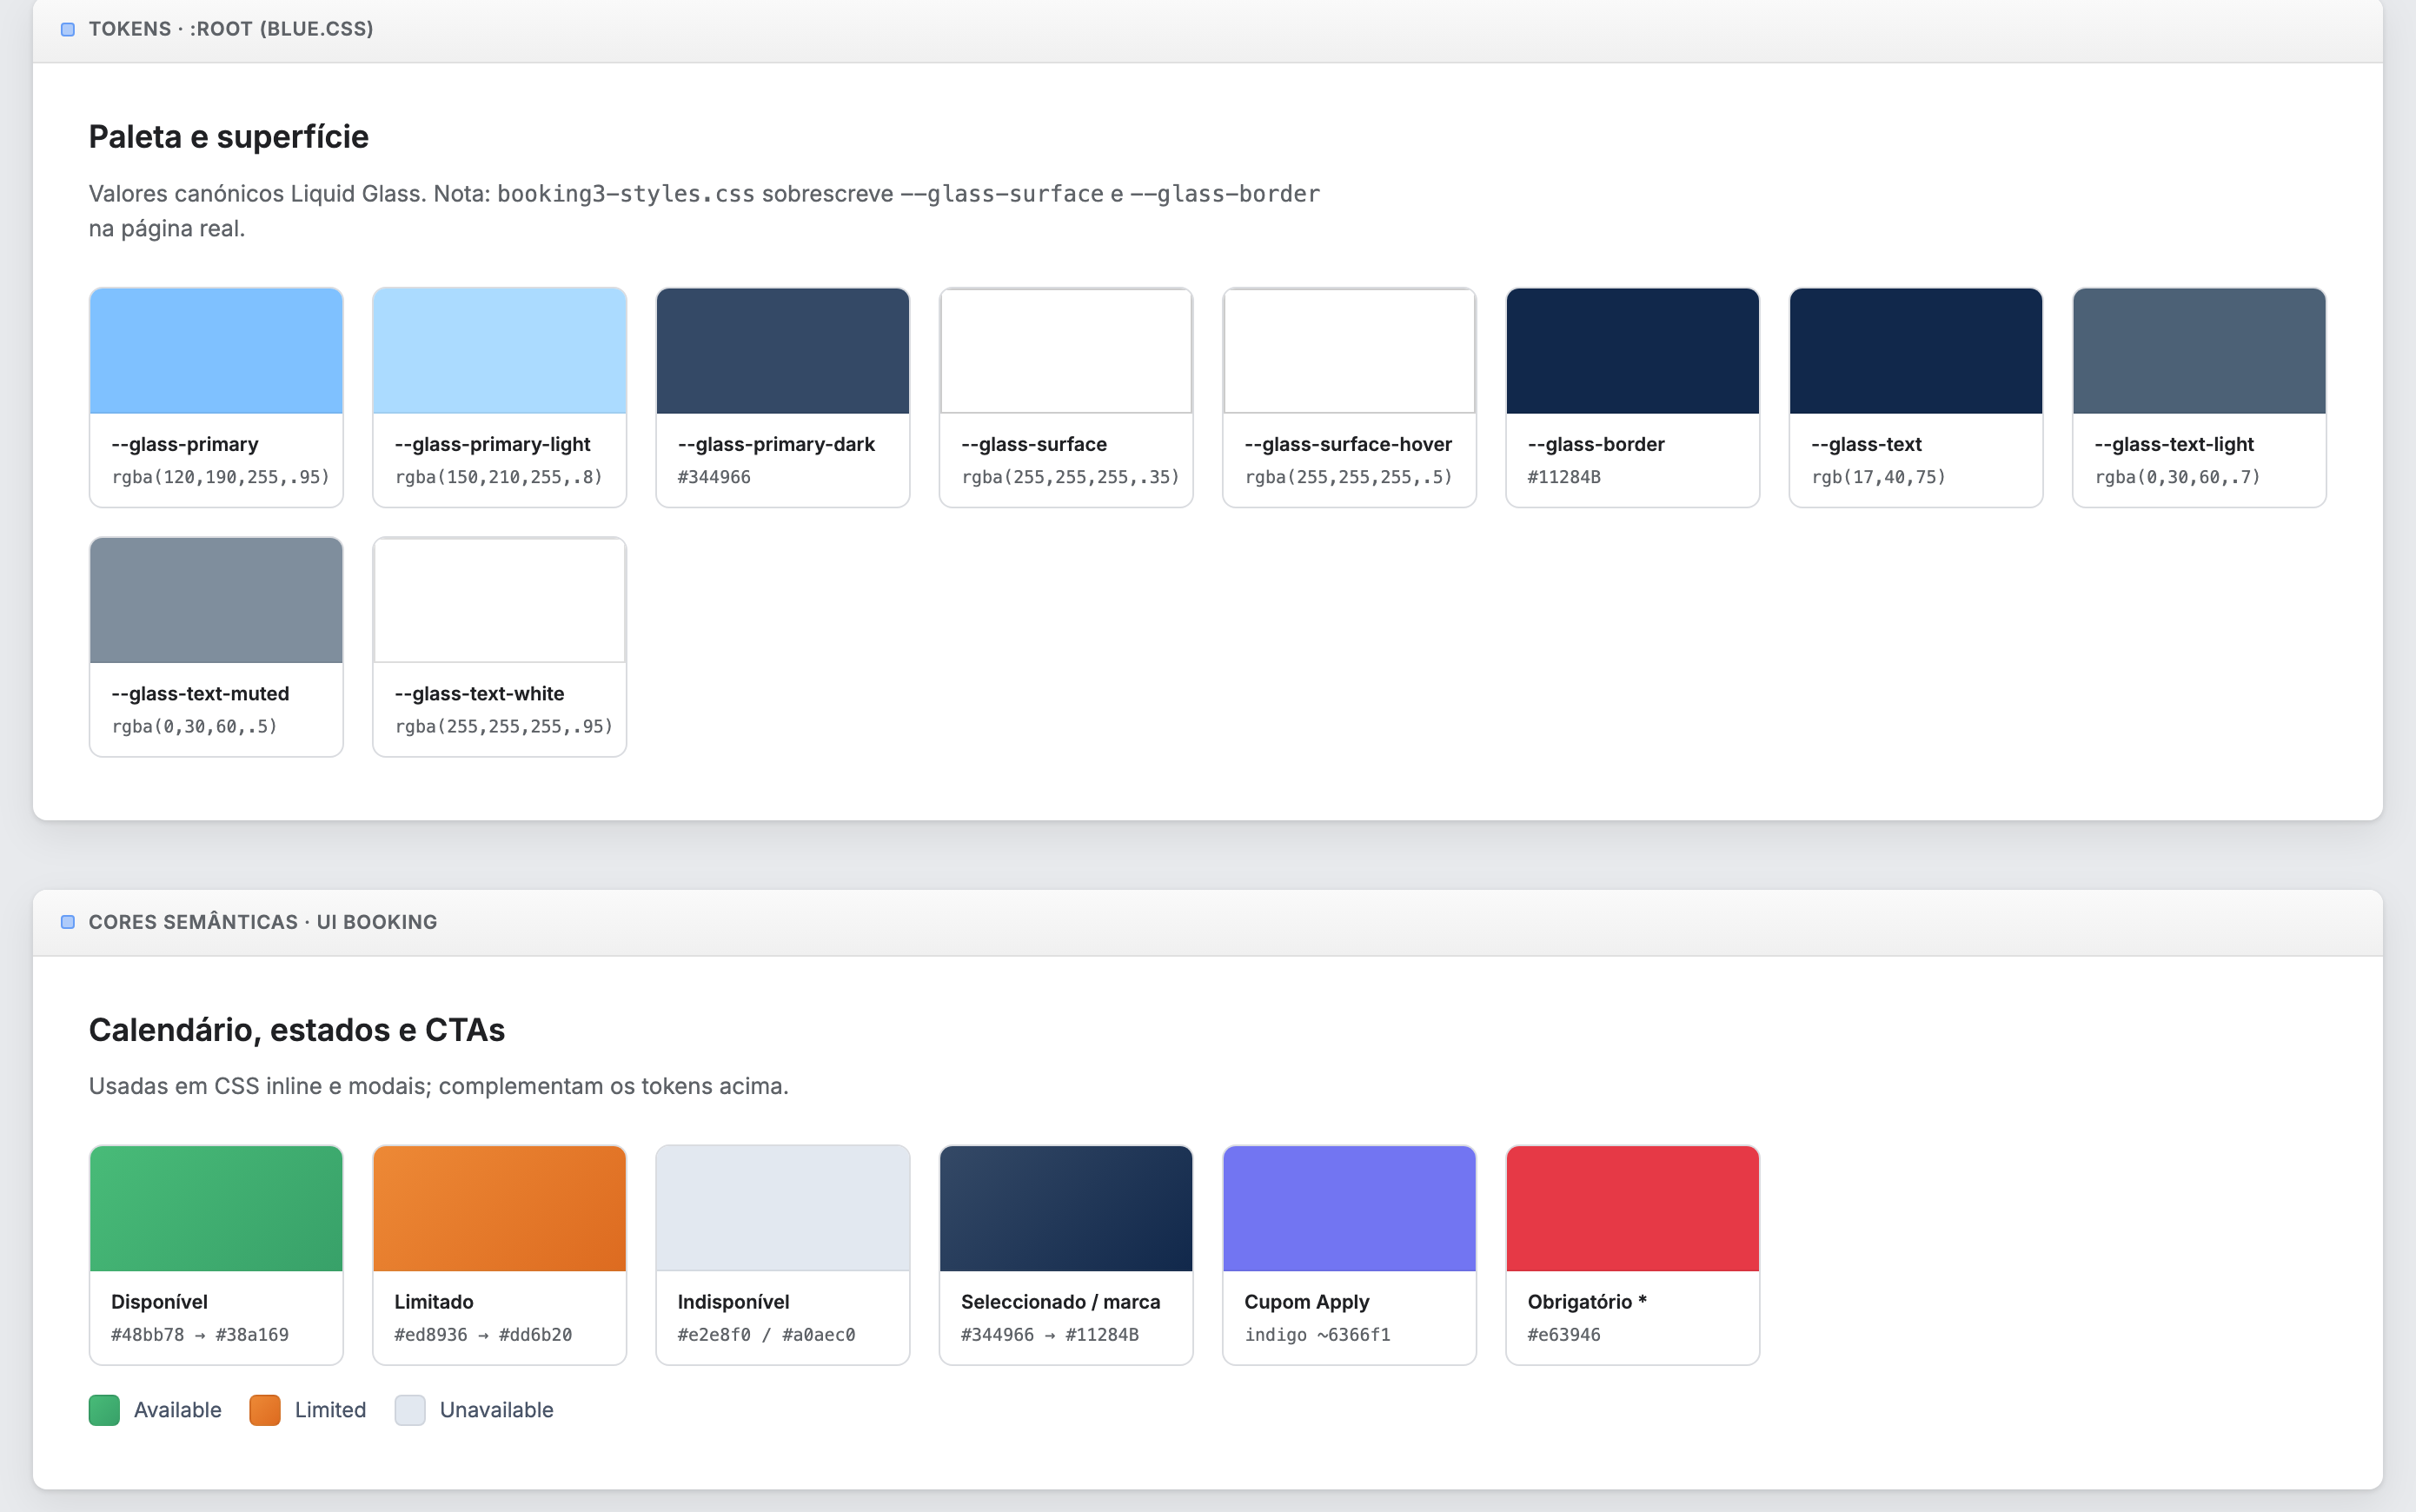Click the rgba(255,255,255,.35) value

1071,477
